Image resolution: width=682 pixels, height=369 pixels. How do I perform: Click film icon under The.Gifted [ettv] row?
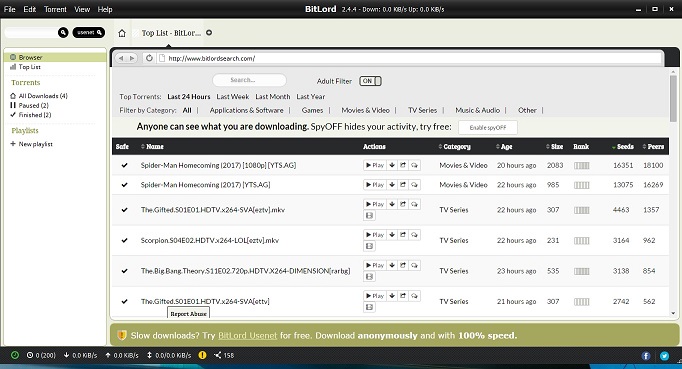369,307
